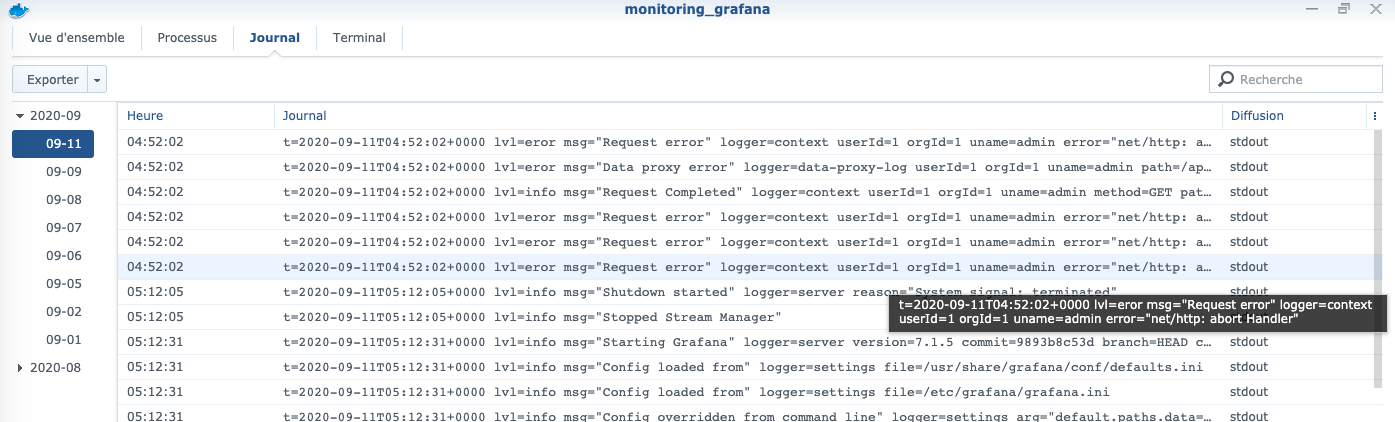Select the 09-02 date entry
The height and width of the screenshot is (422, 1395).
click(x=63, y=312)
